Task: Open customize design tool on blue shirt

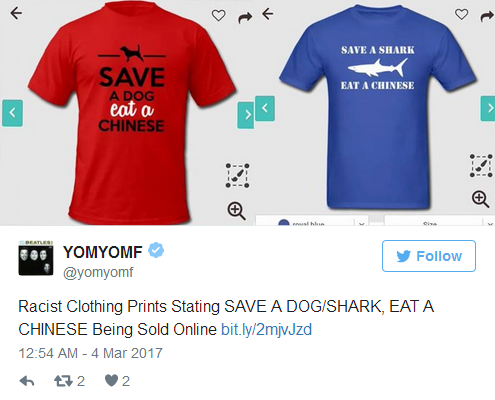Action: click(481, 165)
